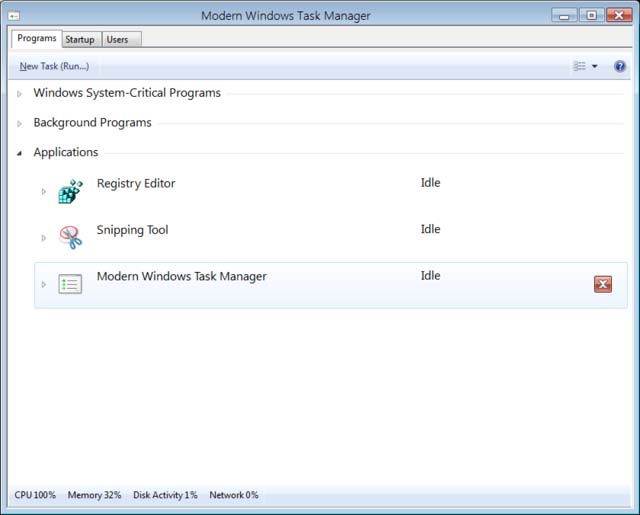Switch to the Startup tab
The width and height of the screenshot is (640, 515).
[80, 39]
